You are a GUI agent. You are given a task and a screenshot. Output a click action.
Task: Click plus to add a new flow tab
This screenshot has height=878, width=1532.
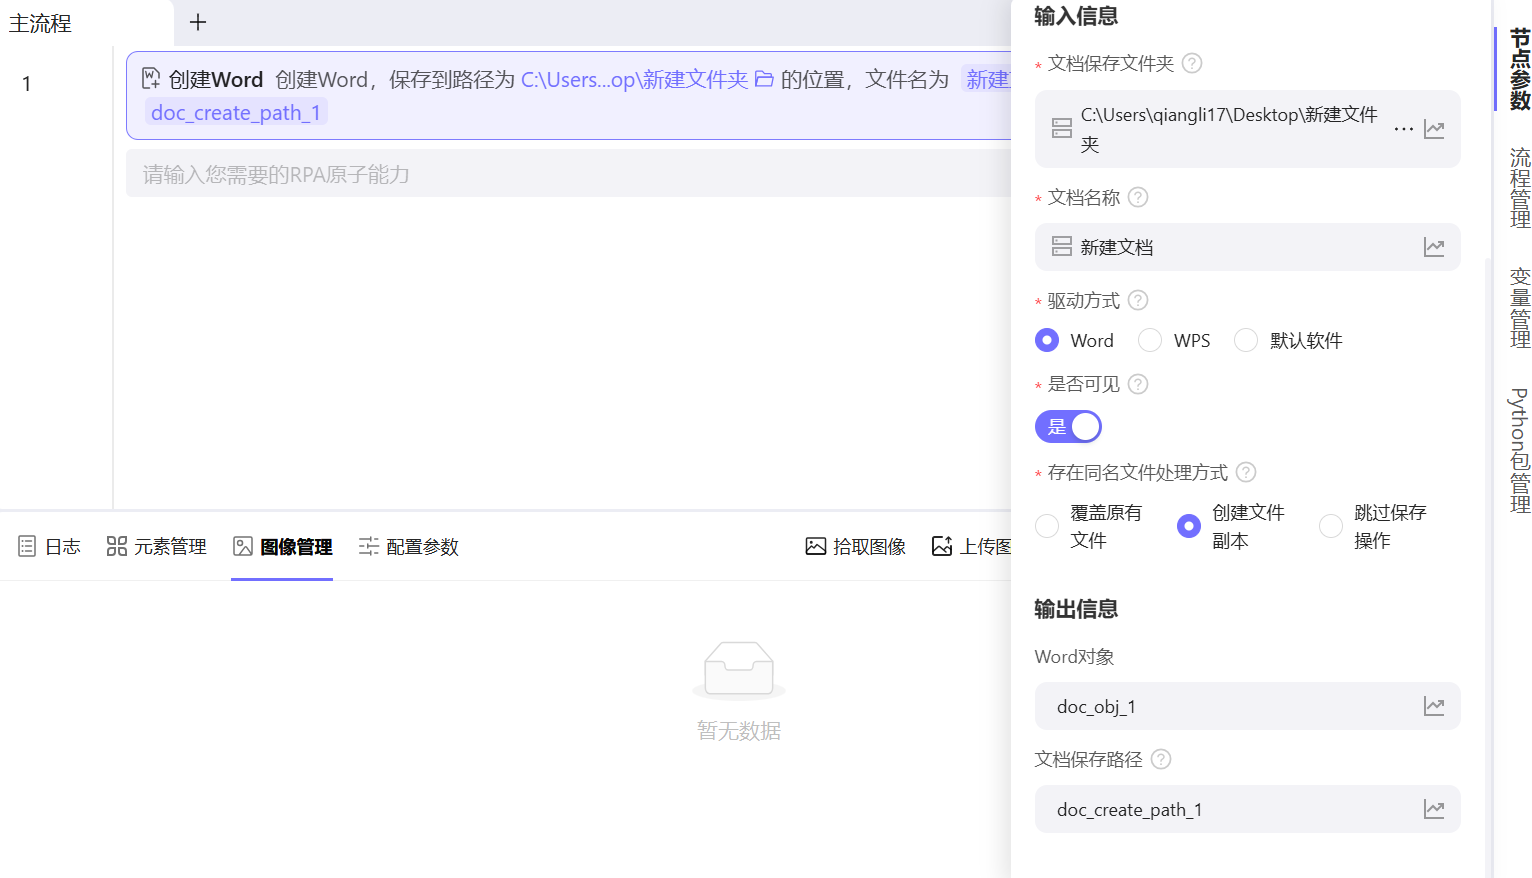197,22
